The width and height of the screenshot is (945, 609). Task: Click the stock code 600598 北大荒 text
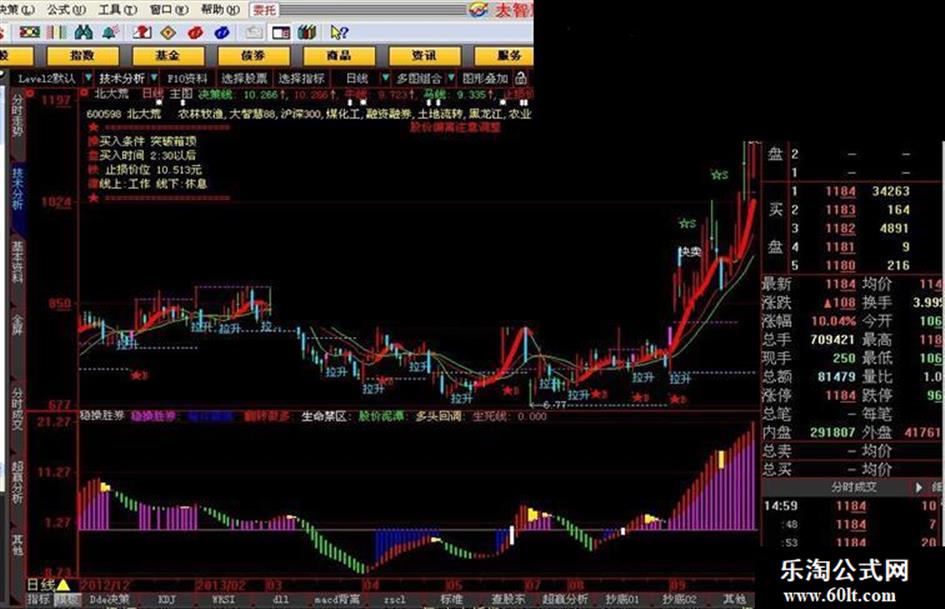124,113
